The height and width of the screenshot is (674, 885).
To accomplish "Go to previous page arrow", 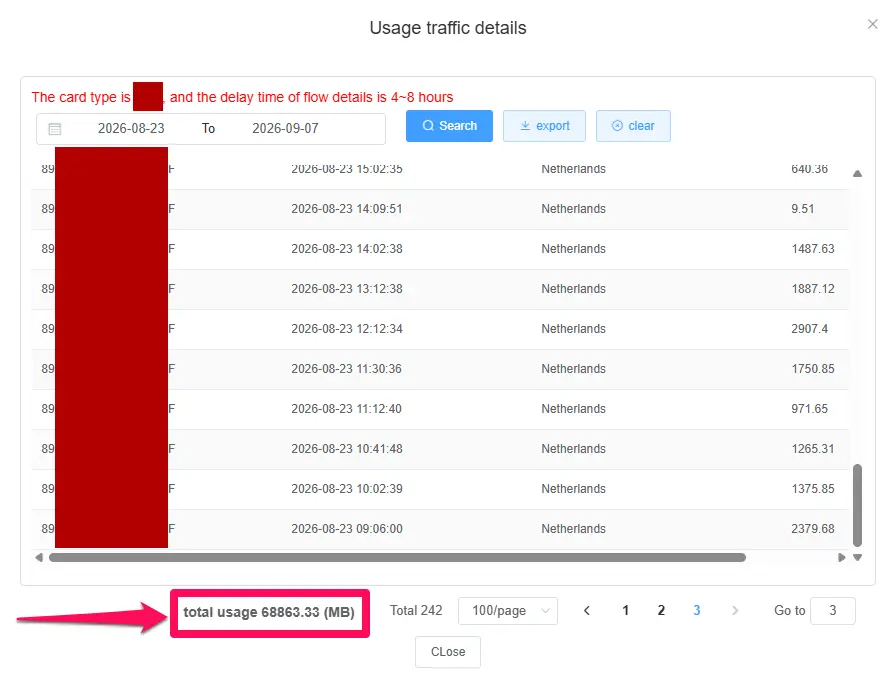I will (587, 611).
